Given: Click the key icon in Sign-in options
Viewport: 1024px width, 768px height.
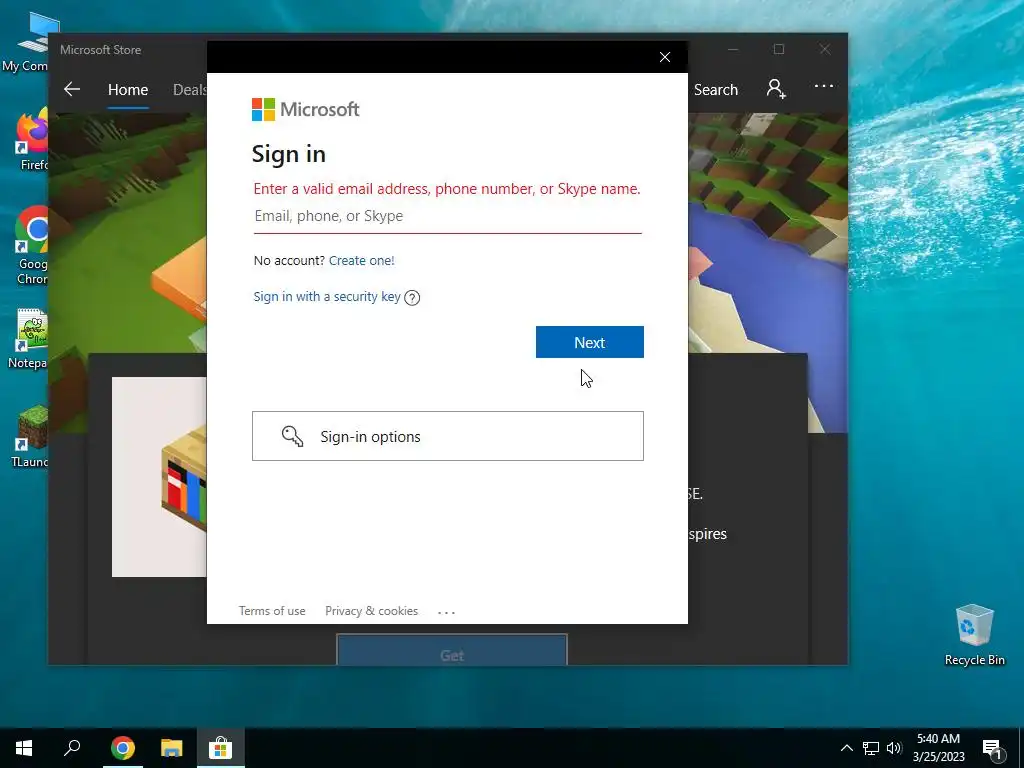Looking at the screenshot, I should (292, 436).
